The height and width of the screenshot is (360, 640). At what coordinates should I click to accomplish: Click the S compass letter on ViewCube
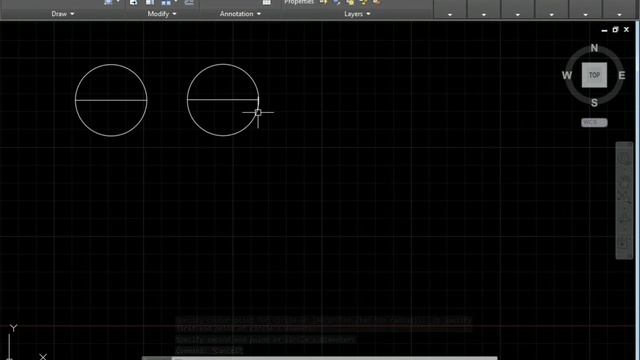594,103
